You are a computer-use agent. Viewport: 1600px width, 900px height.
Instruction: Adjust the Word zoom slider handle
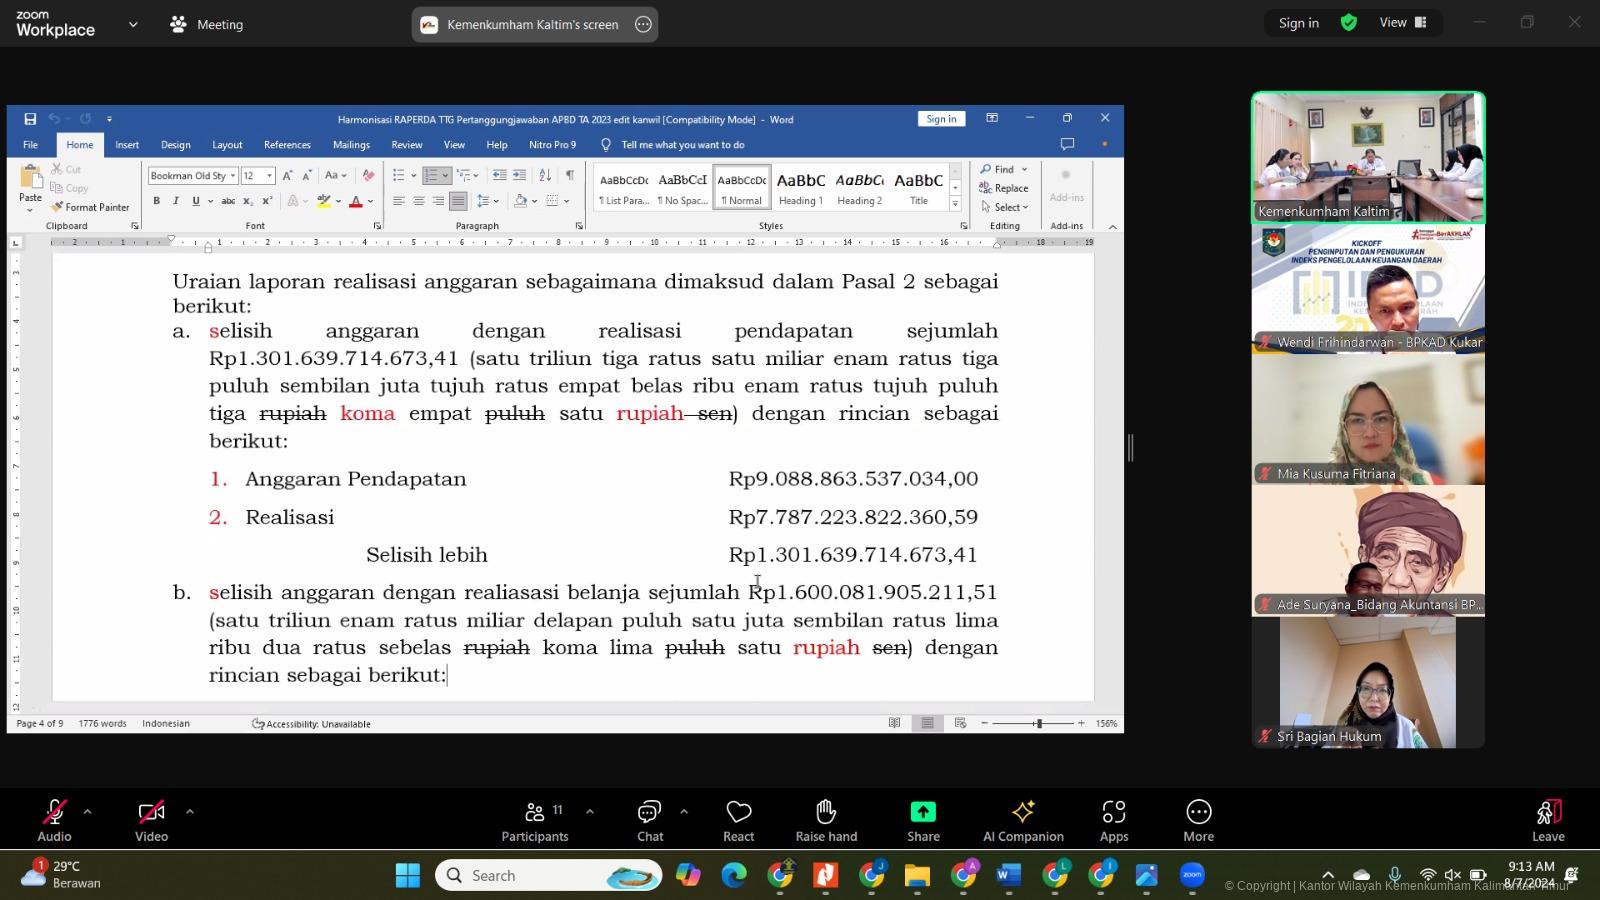click(x=1039, y=723)
